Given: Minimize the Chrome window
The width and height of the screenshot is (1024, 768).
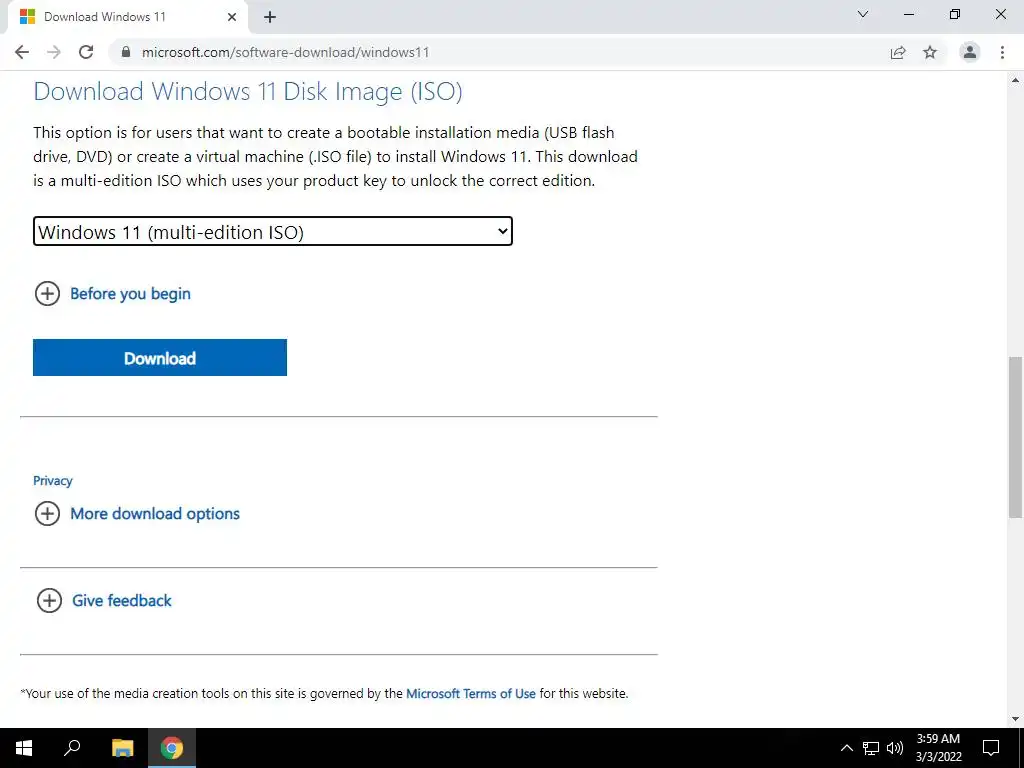Looking at the screenshot, I should pos(909,14).
